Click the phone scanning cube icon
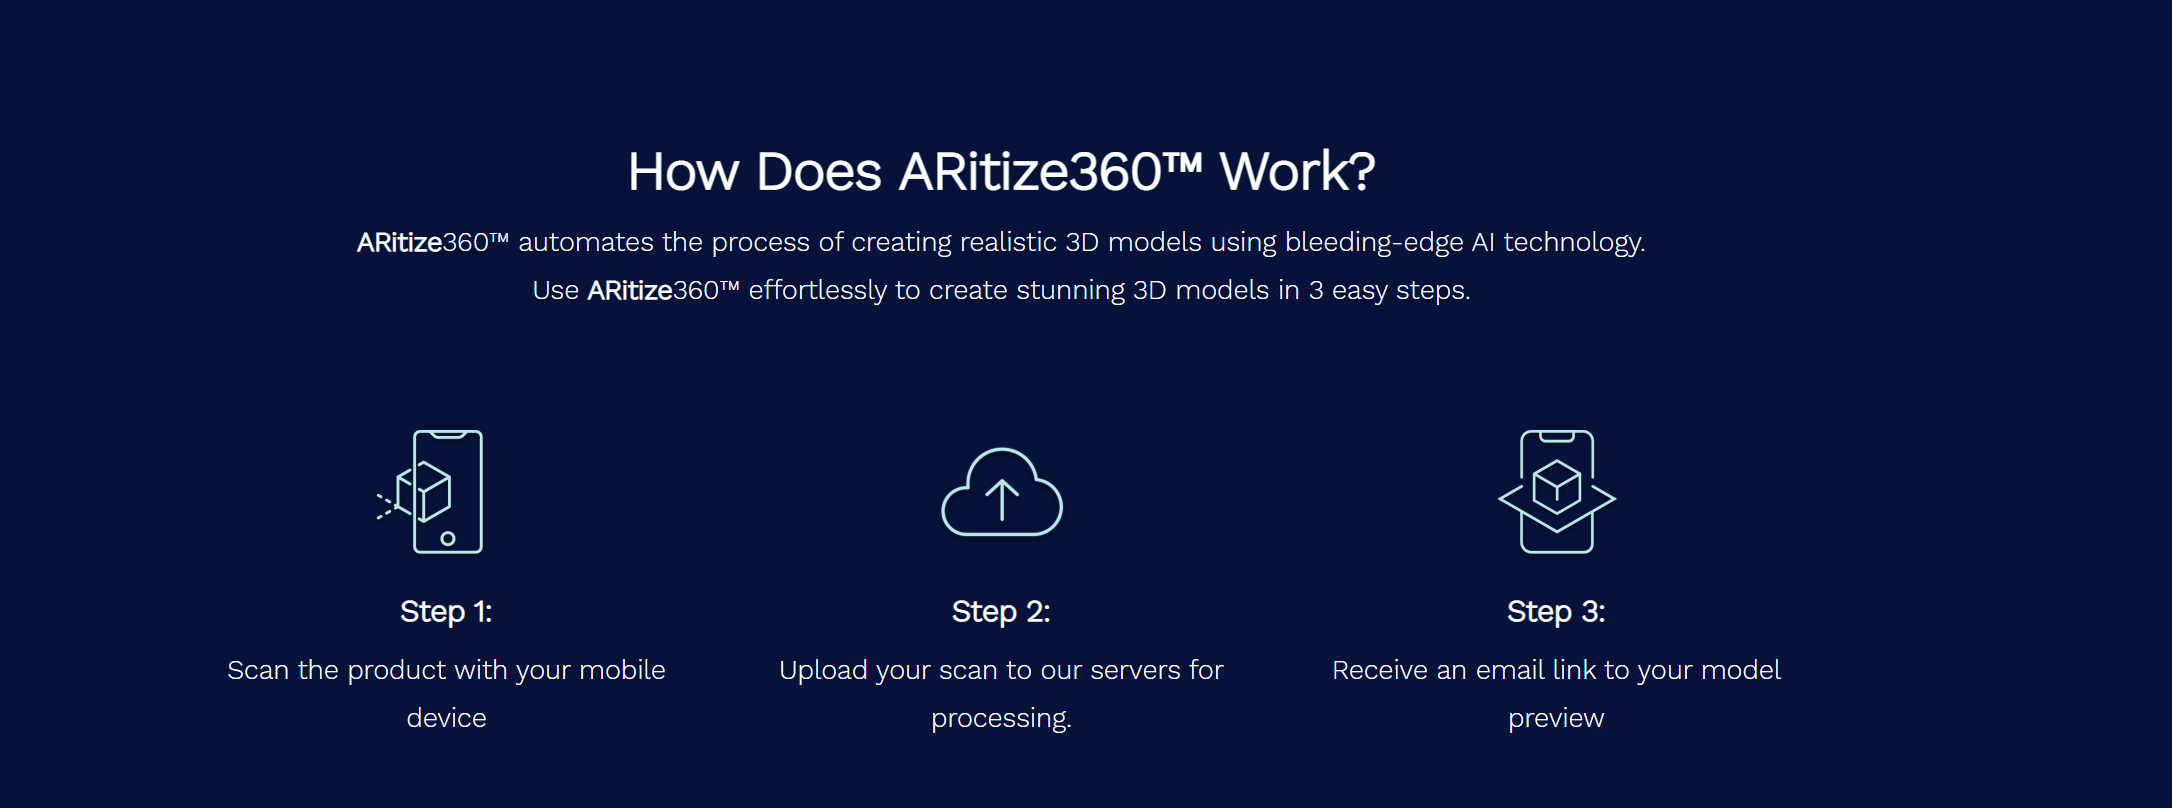 [430, 492]
